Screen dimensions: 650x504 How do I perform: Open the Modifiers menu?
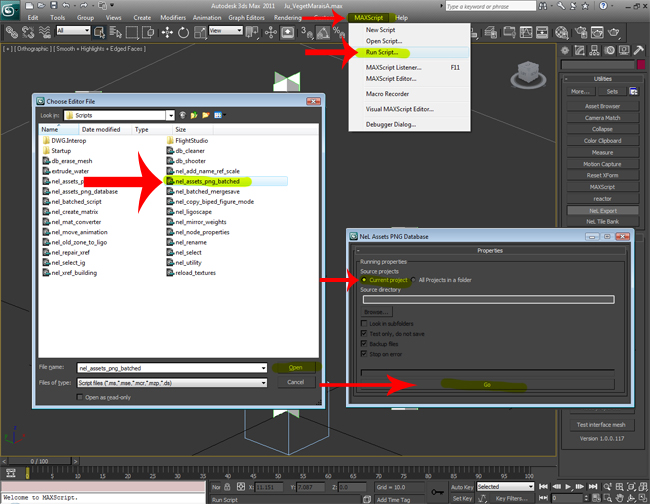[x=173, y=17]
